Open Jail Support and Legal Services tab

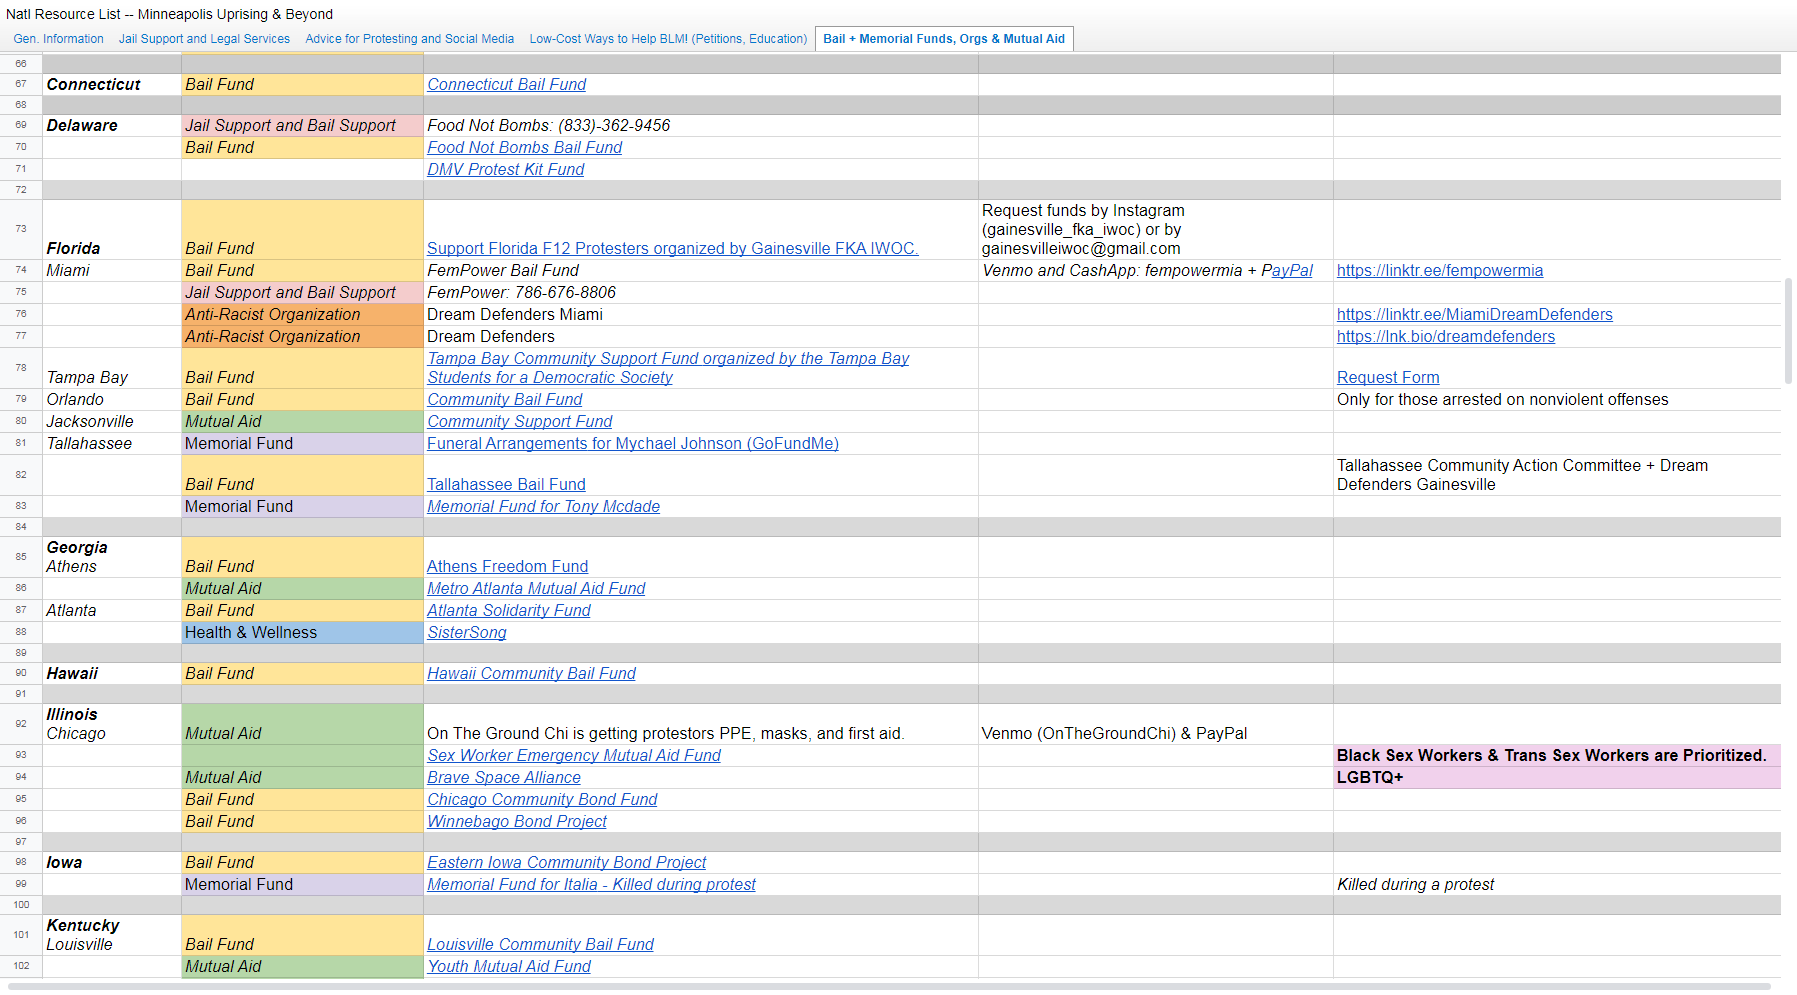tap(204, 39)
